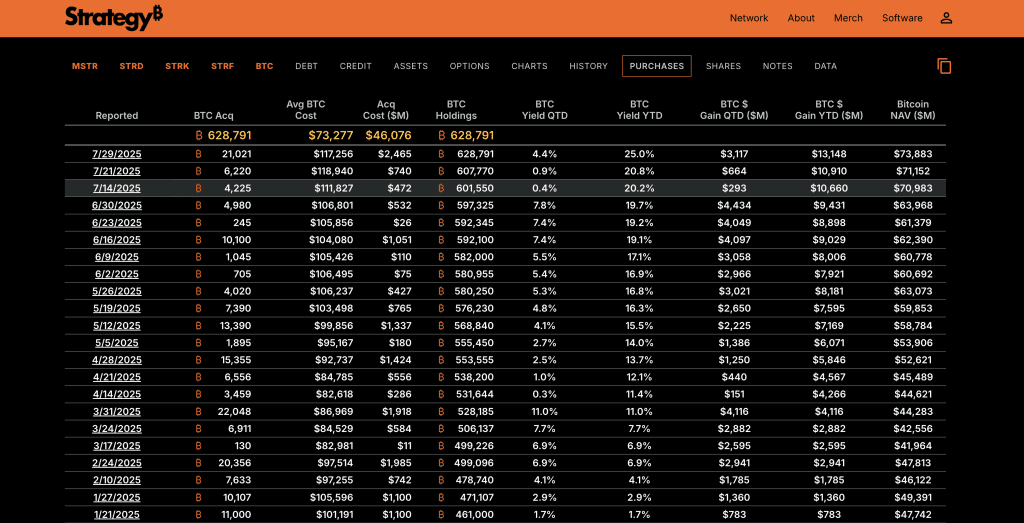Open the SHARES tab
Viewport: 1024px width, 523px height.
click(724, 66)
